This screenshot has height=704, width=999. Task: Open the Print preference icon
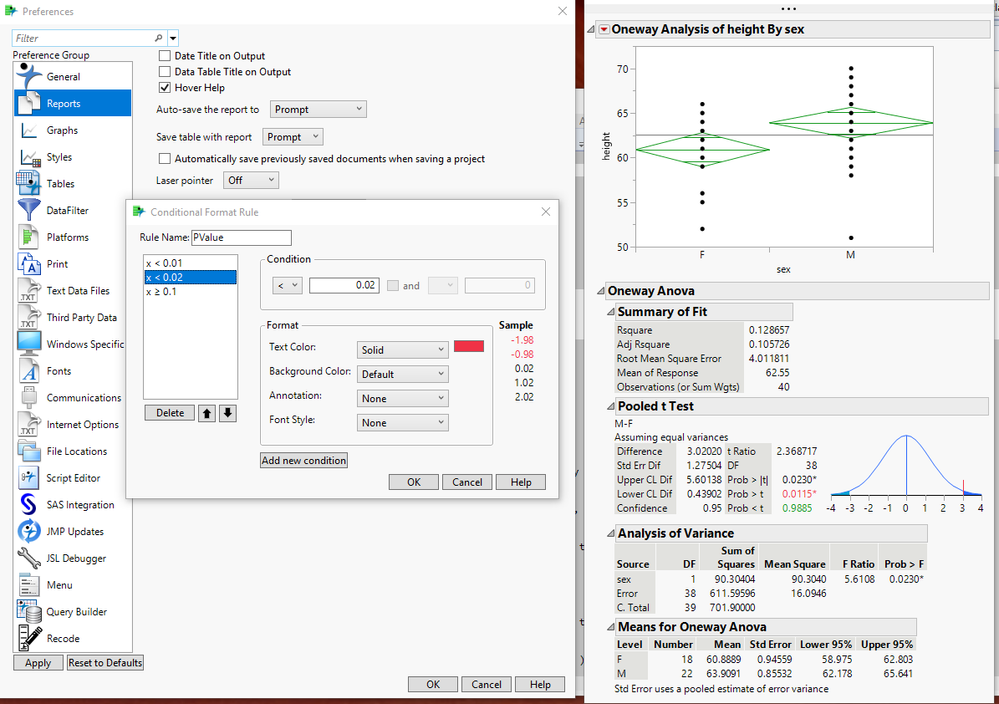pos(29,264)
